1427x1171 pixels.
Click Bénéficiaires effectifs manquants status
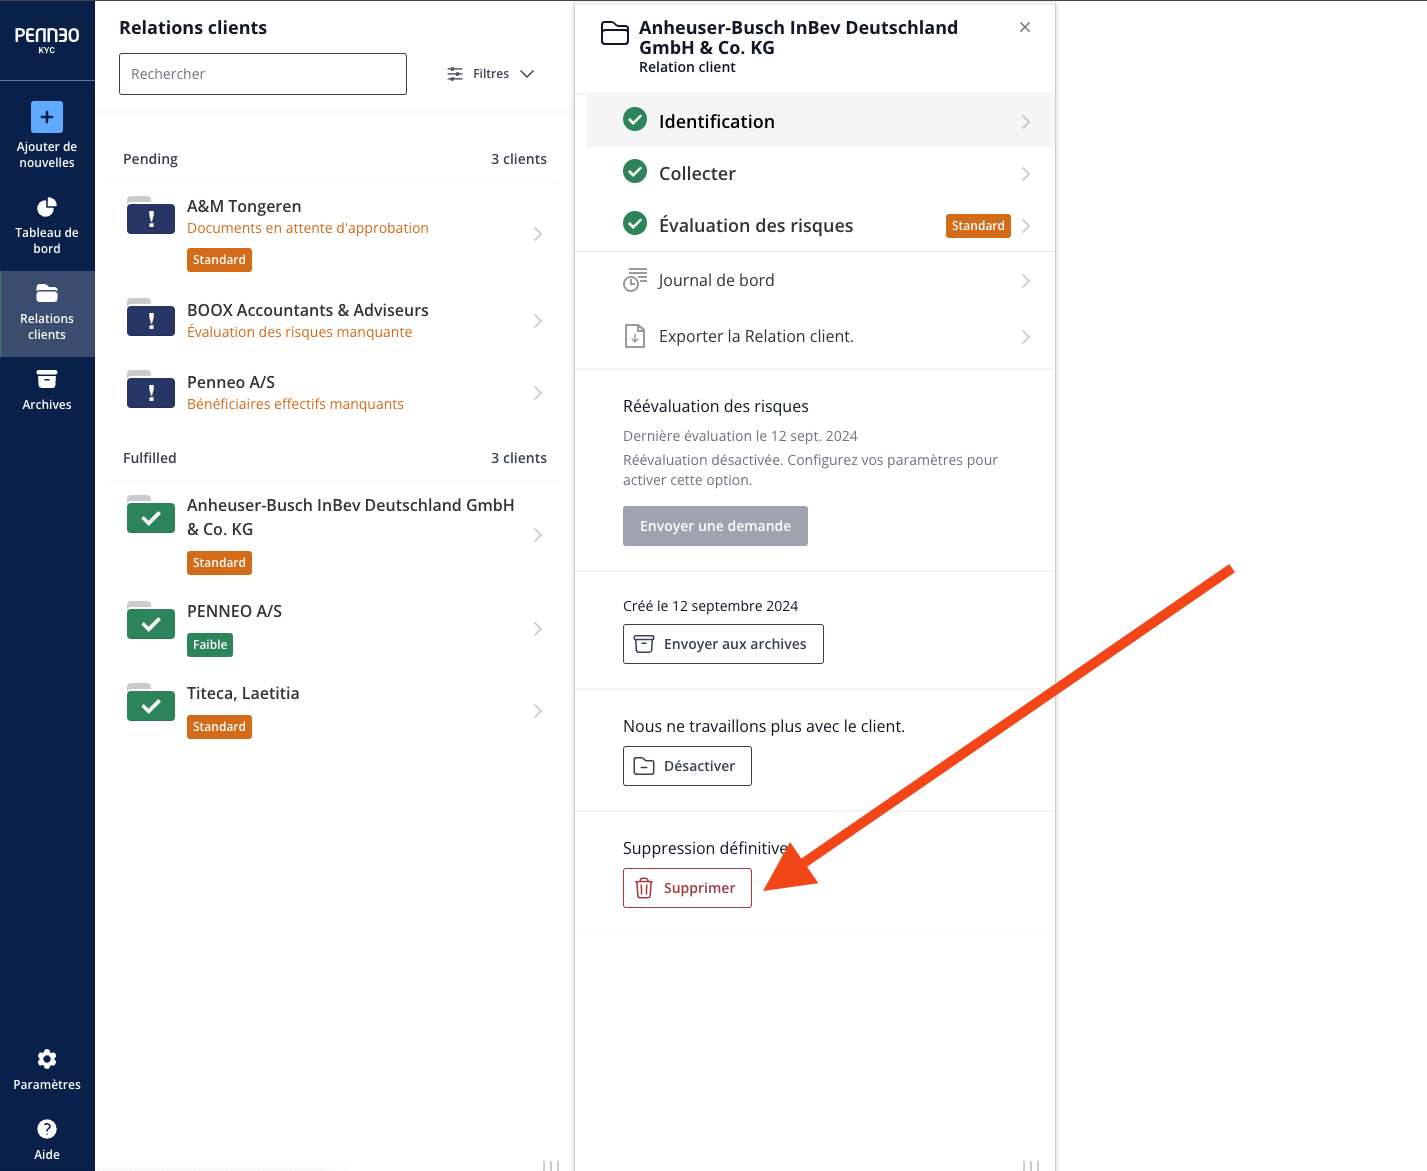pos(295,404)
